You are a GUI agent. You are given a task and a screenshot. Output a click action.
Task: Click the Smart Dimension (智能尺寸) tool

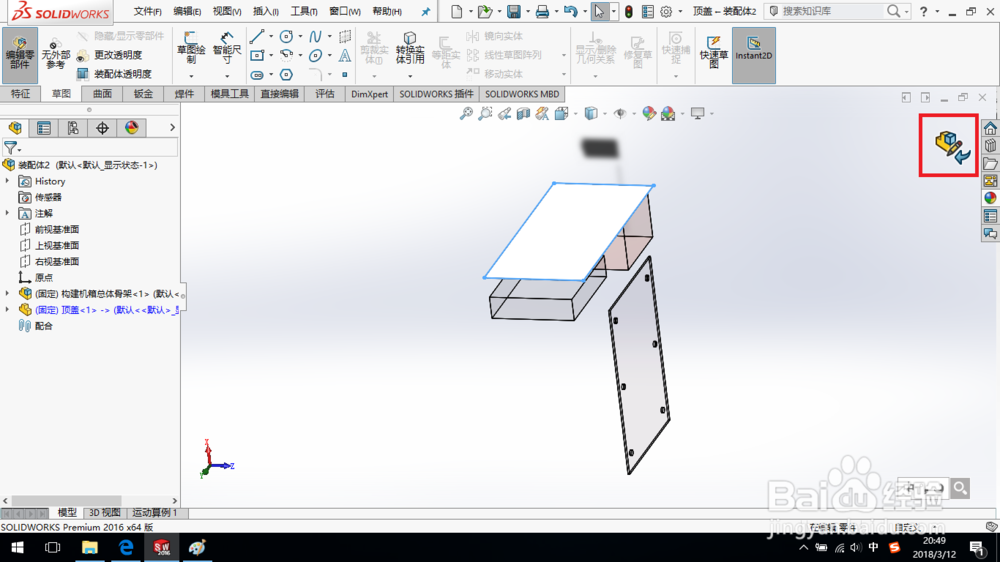(x=226, y=48)
